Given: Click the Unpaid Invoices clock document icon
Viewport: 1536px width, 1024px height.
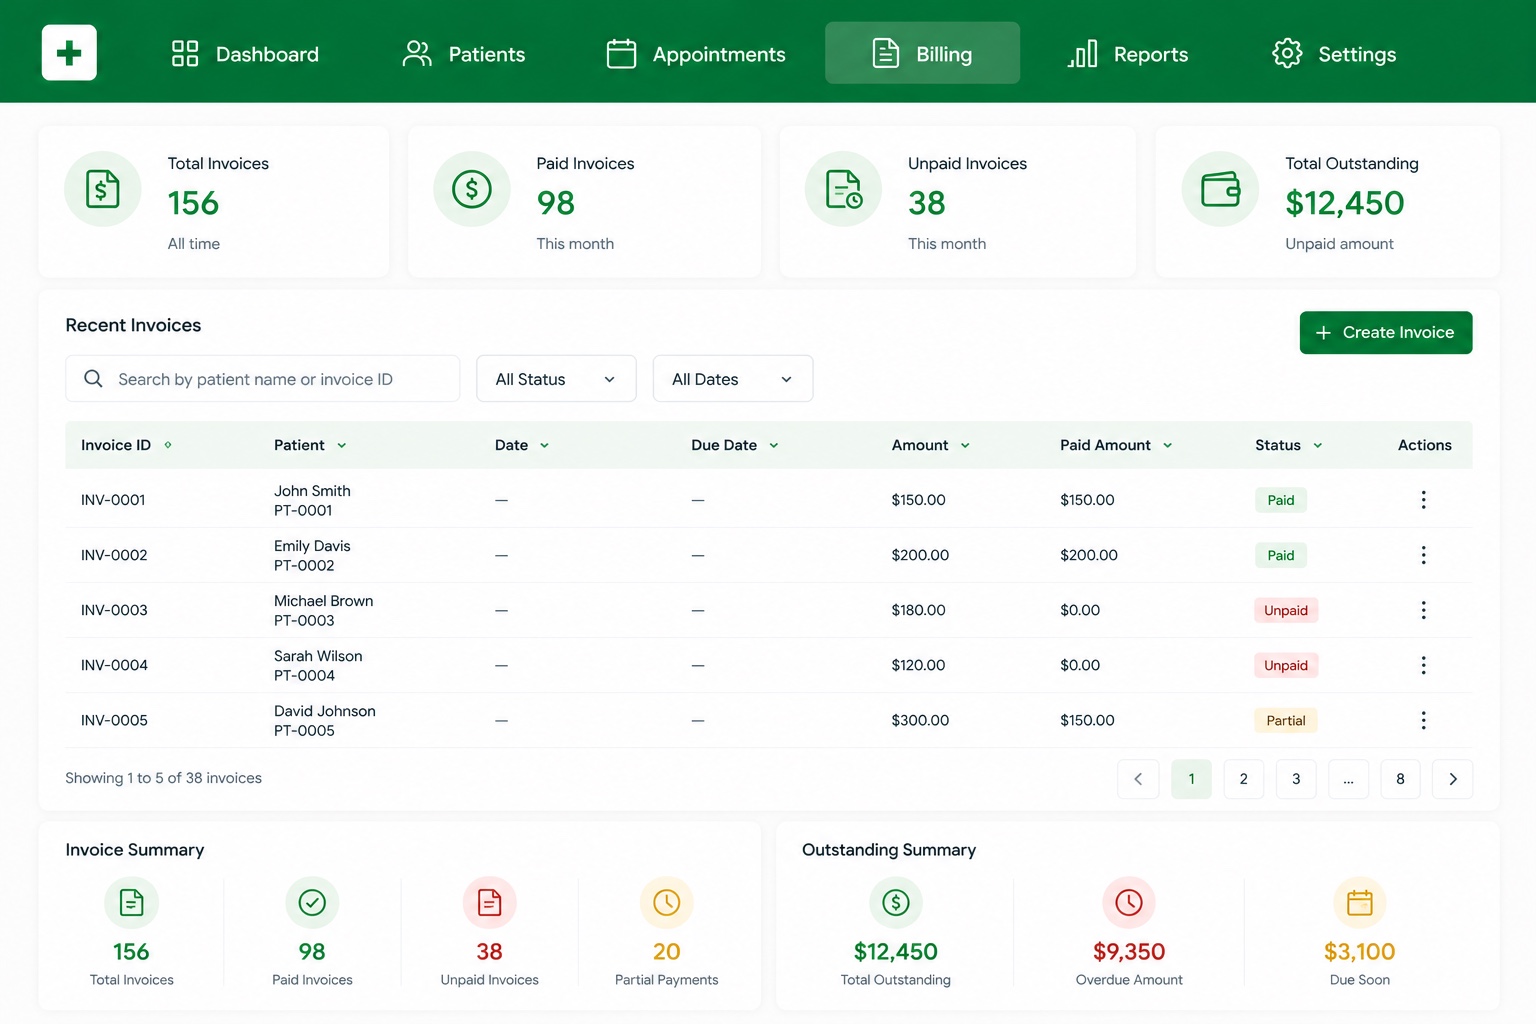Looking at the screenshot, I should pyautogui.click(x=844, y=189).
